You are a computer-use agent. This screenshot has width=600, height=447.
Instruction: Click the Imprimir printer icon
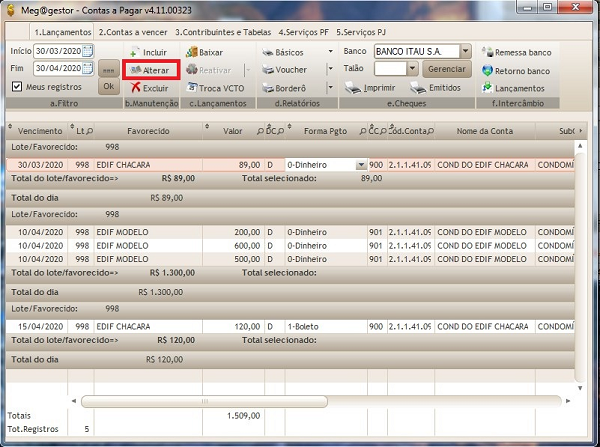(x=352, y=88)
